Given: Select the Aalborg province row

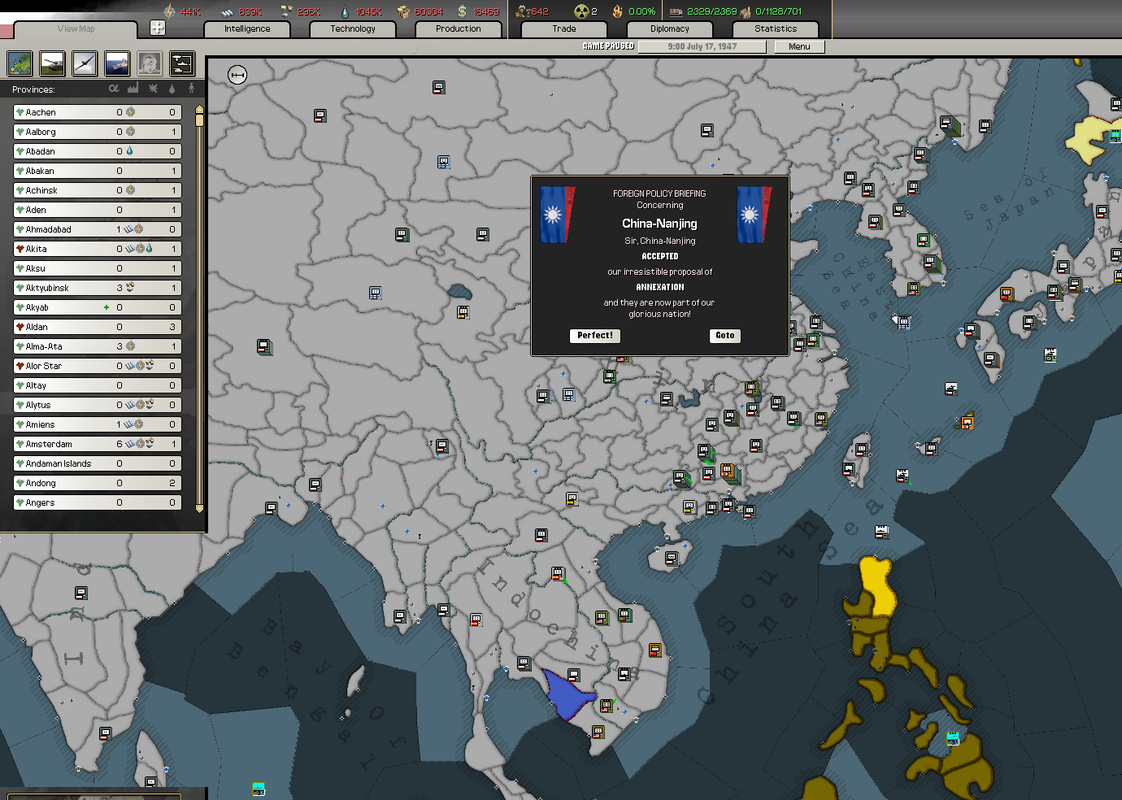Looking at the screenshot, I should pyautogui.click(x=97, y=132).
